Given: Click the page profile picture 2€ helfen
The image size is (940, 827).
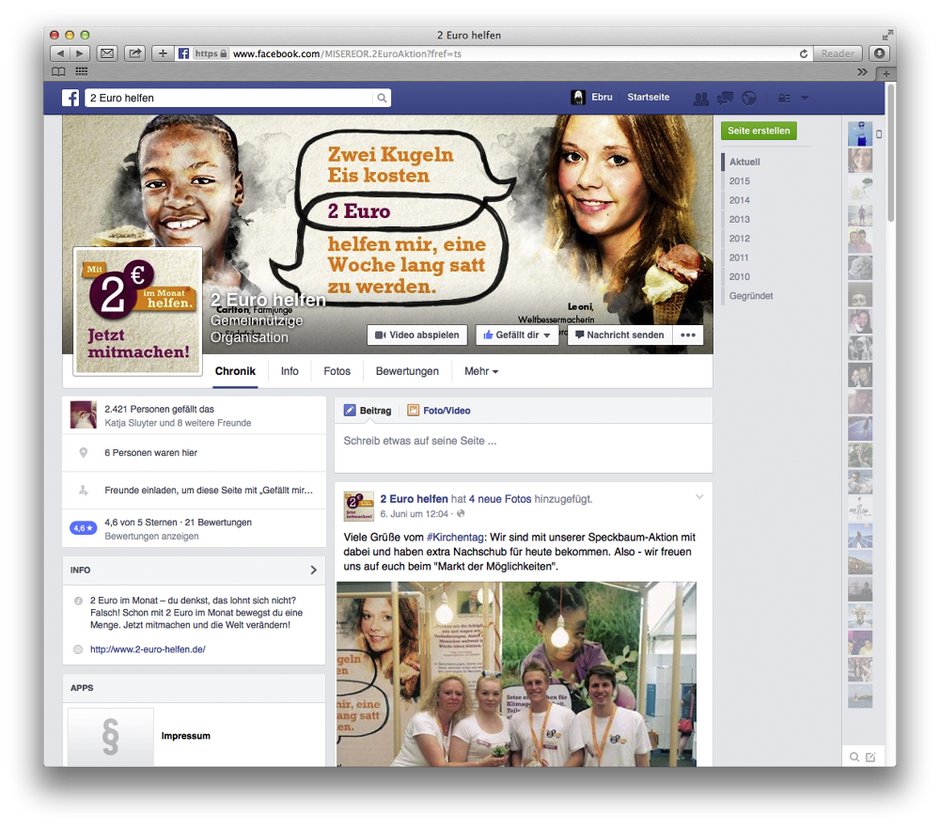Looking at the screenshot, I should 138,310.
